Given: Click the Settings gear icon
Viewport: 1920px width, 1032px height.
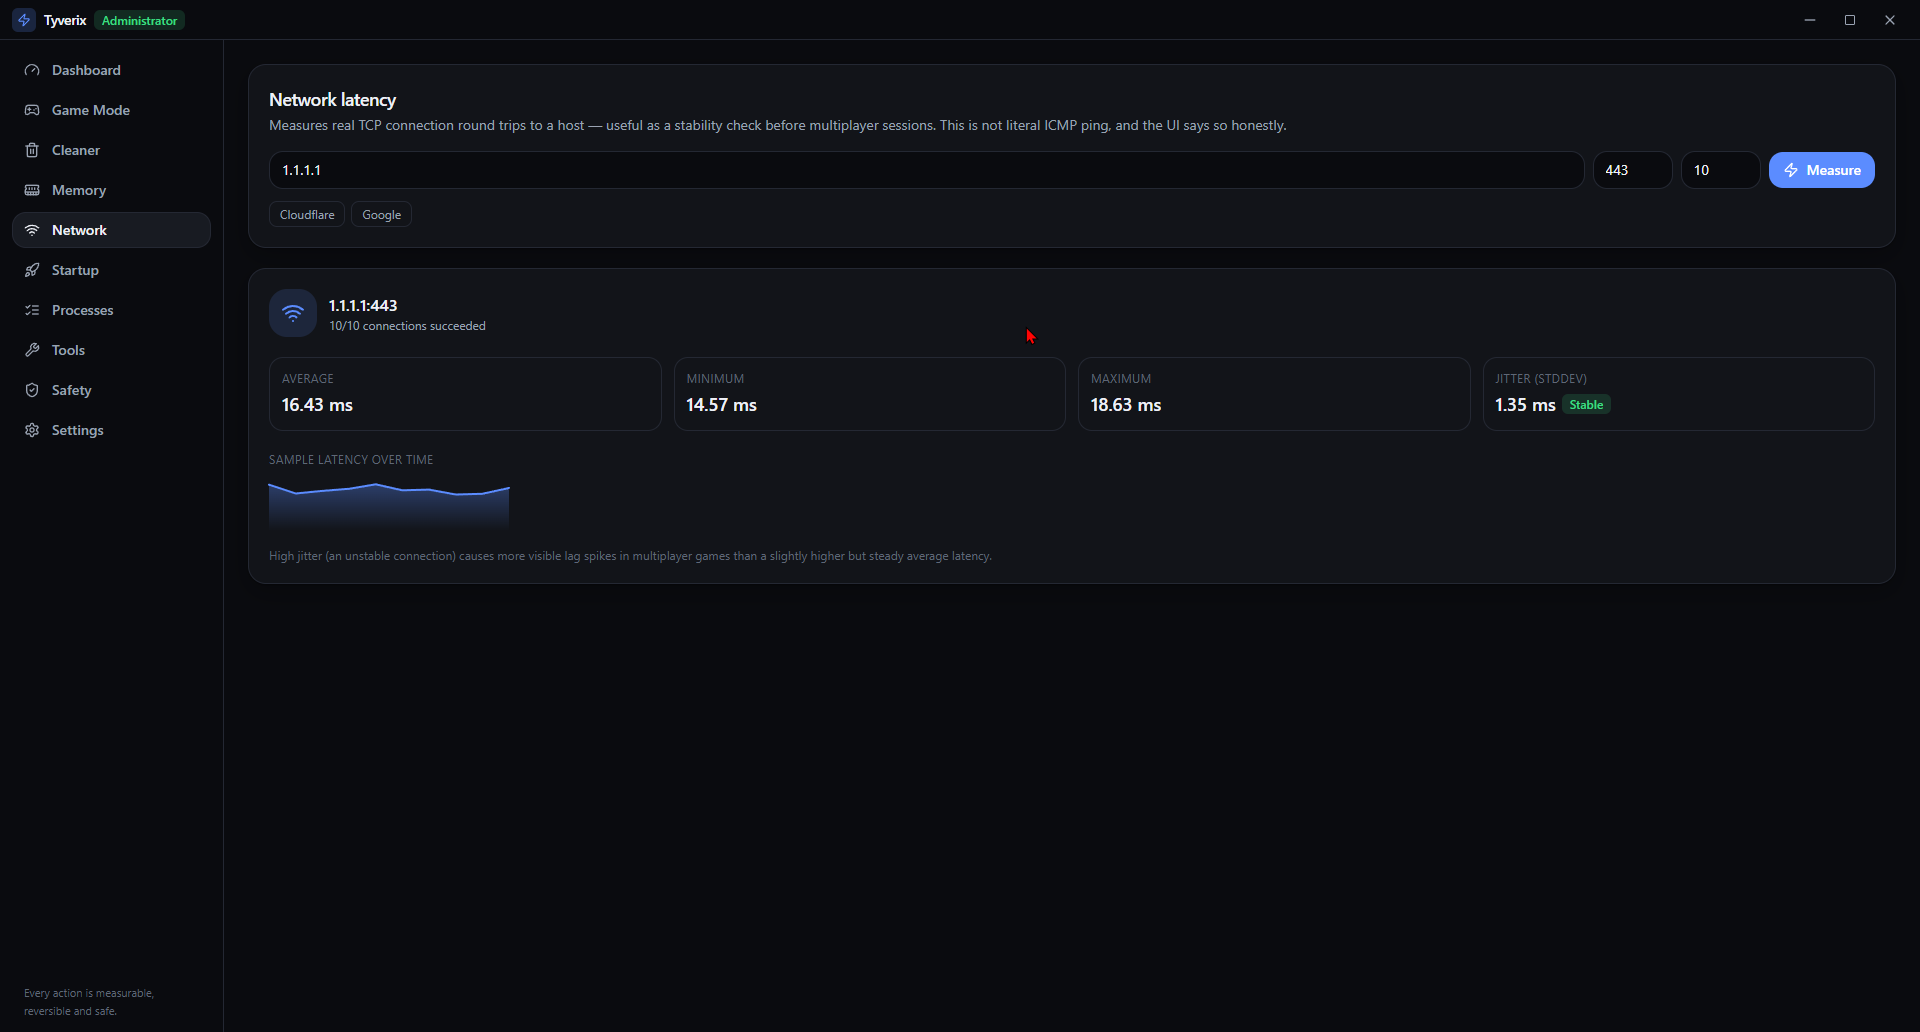Looking at the screenshot, I should 32,430.
